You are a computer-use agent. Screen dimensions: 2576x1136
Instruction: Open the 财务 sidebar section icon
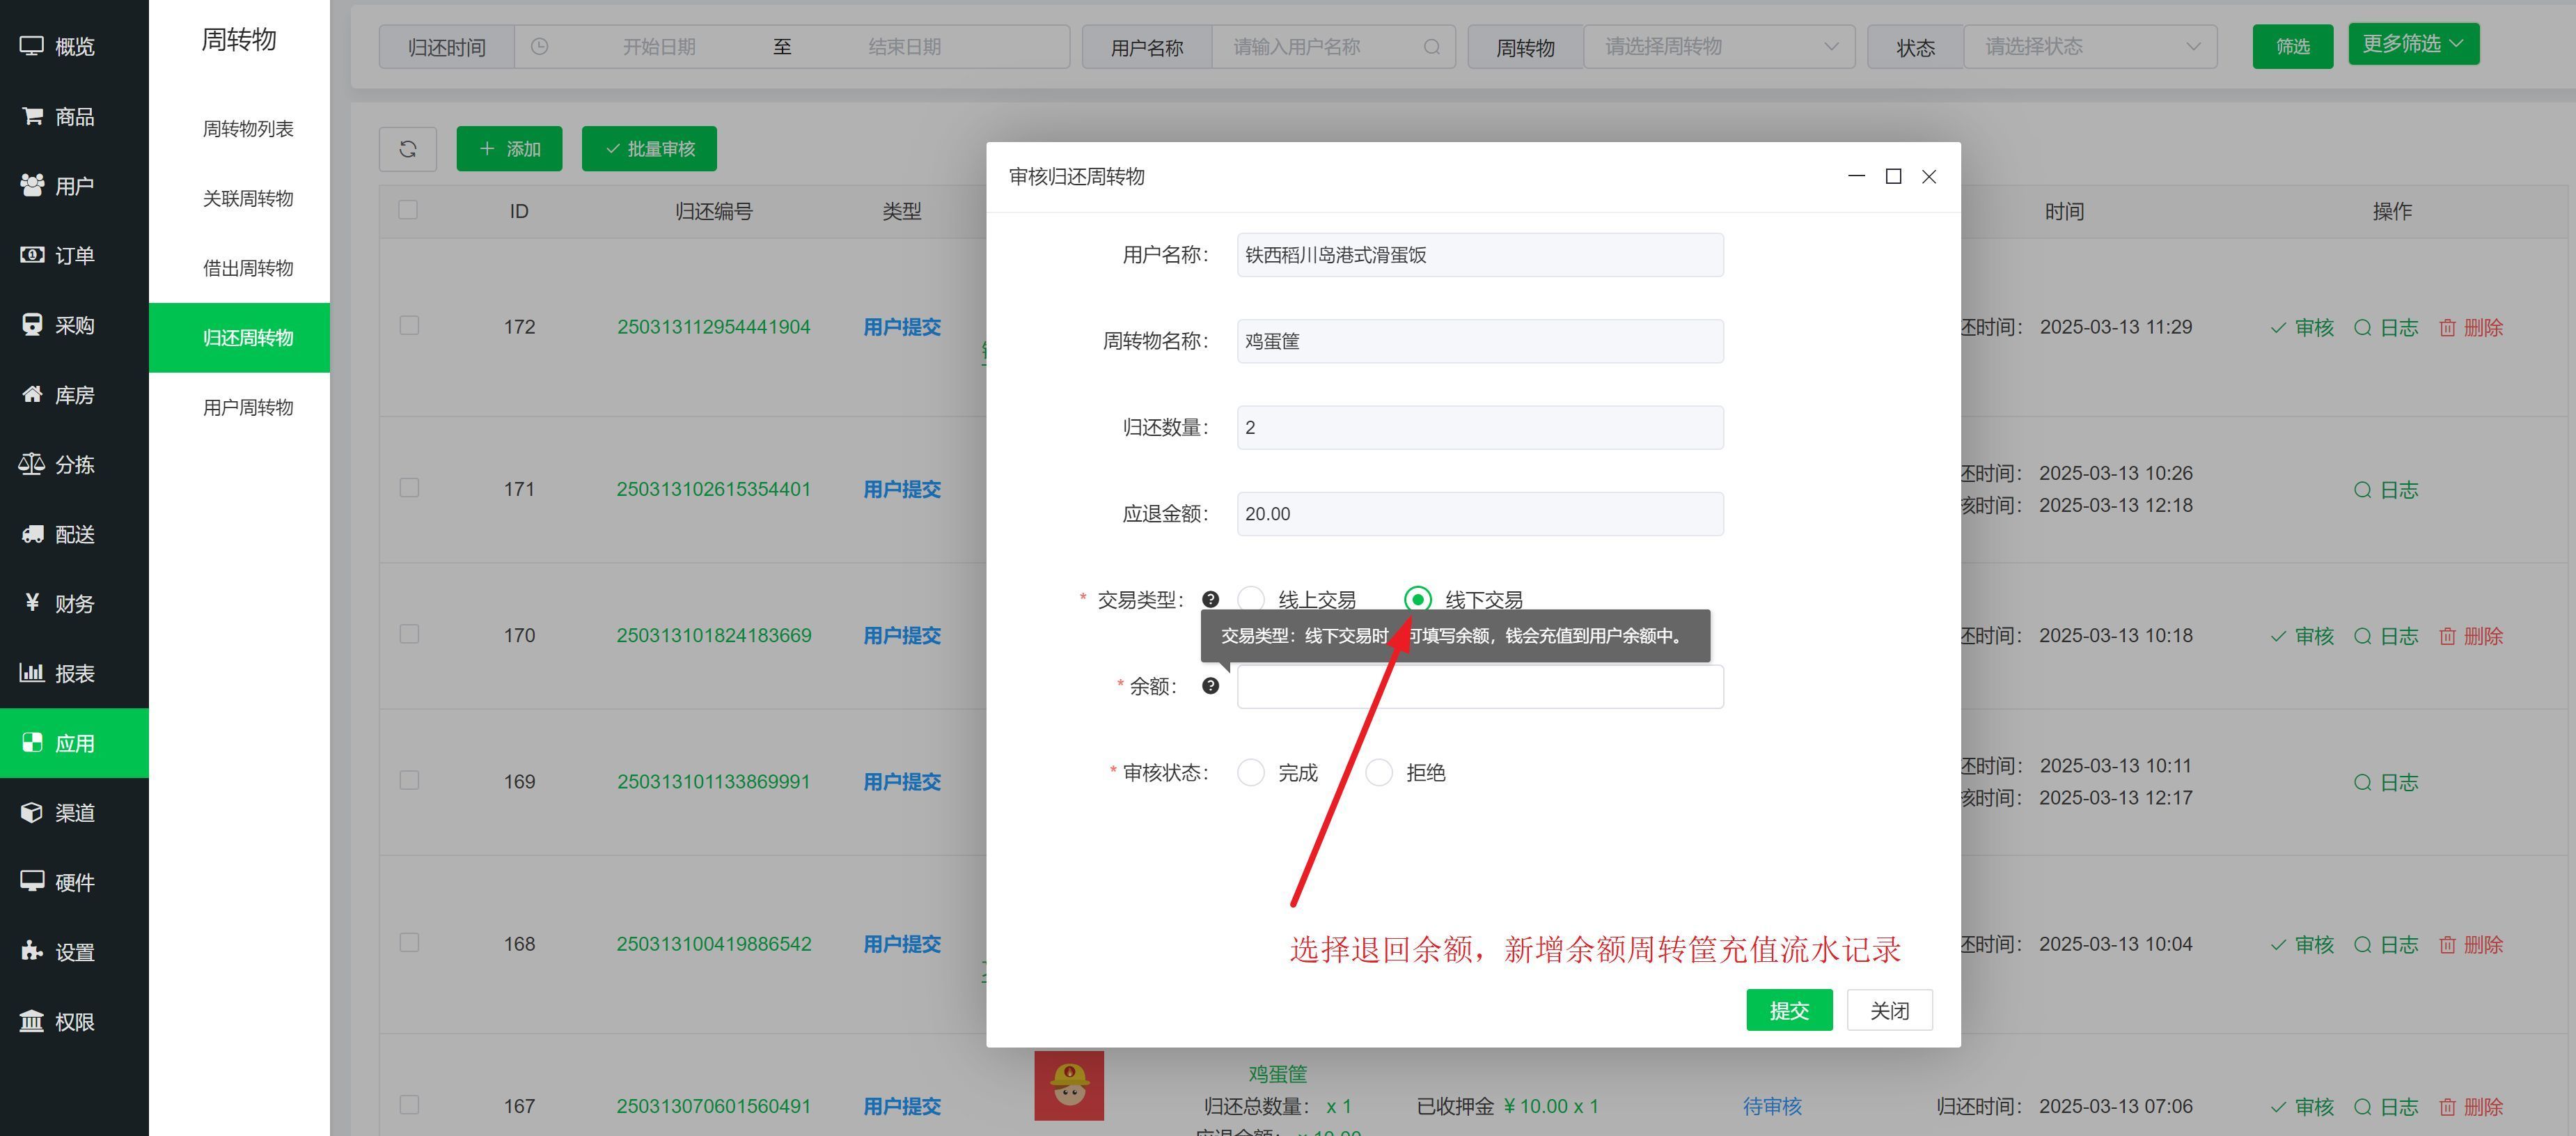[x=32, y=602]
